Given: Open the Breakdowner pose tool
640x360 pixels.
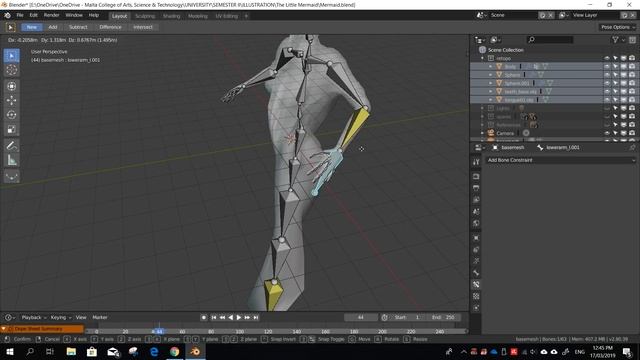Looking at the screenshot, I should coord(11,176).
